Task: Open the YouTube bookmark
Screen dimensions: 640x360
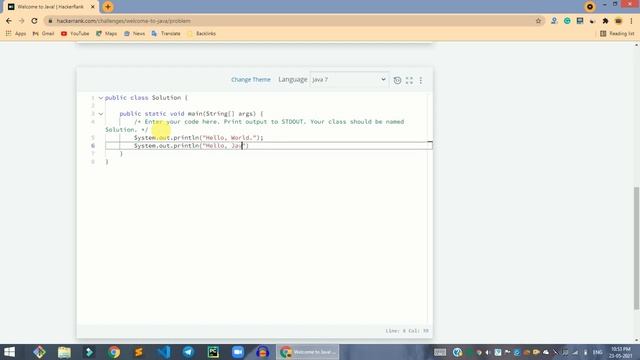Action: point(75,33)
